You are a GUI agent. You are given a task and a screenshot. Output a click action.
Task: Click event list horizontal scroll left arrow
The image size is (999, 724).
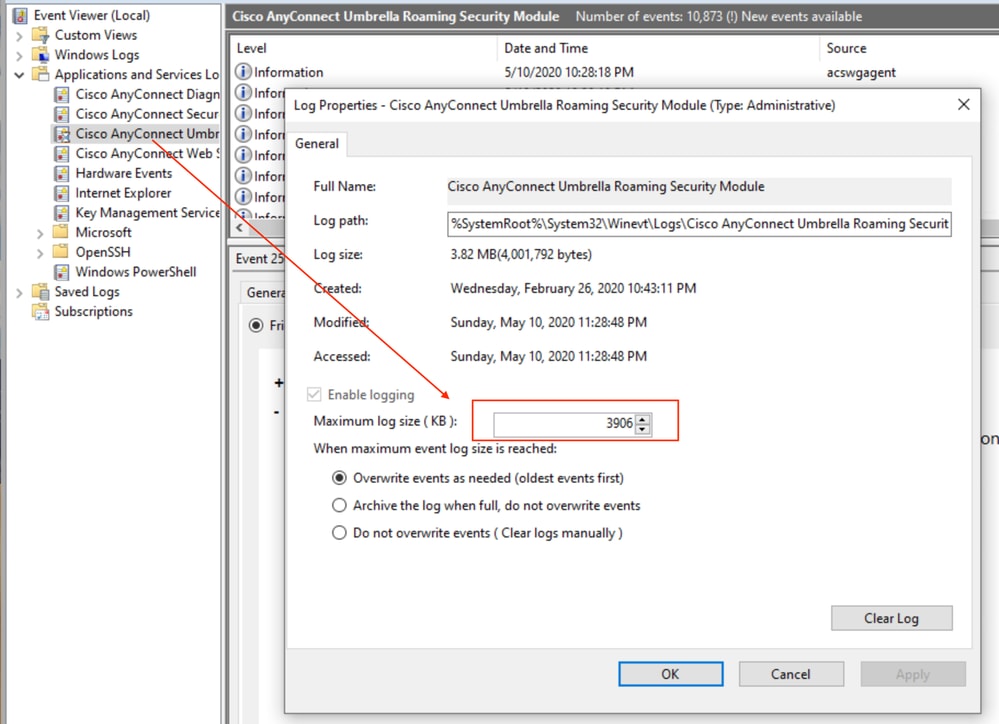click(240, 228)
